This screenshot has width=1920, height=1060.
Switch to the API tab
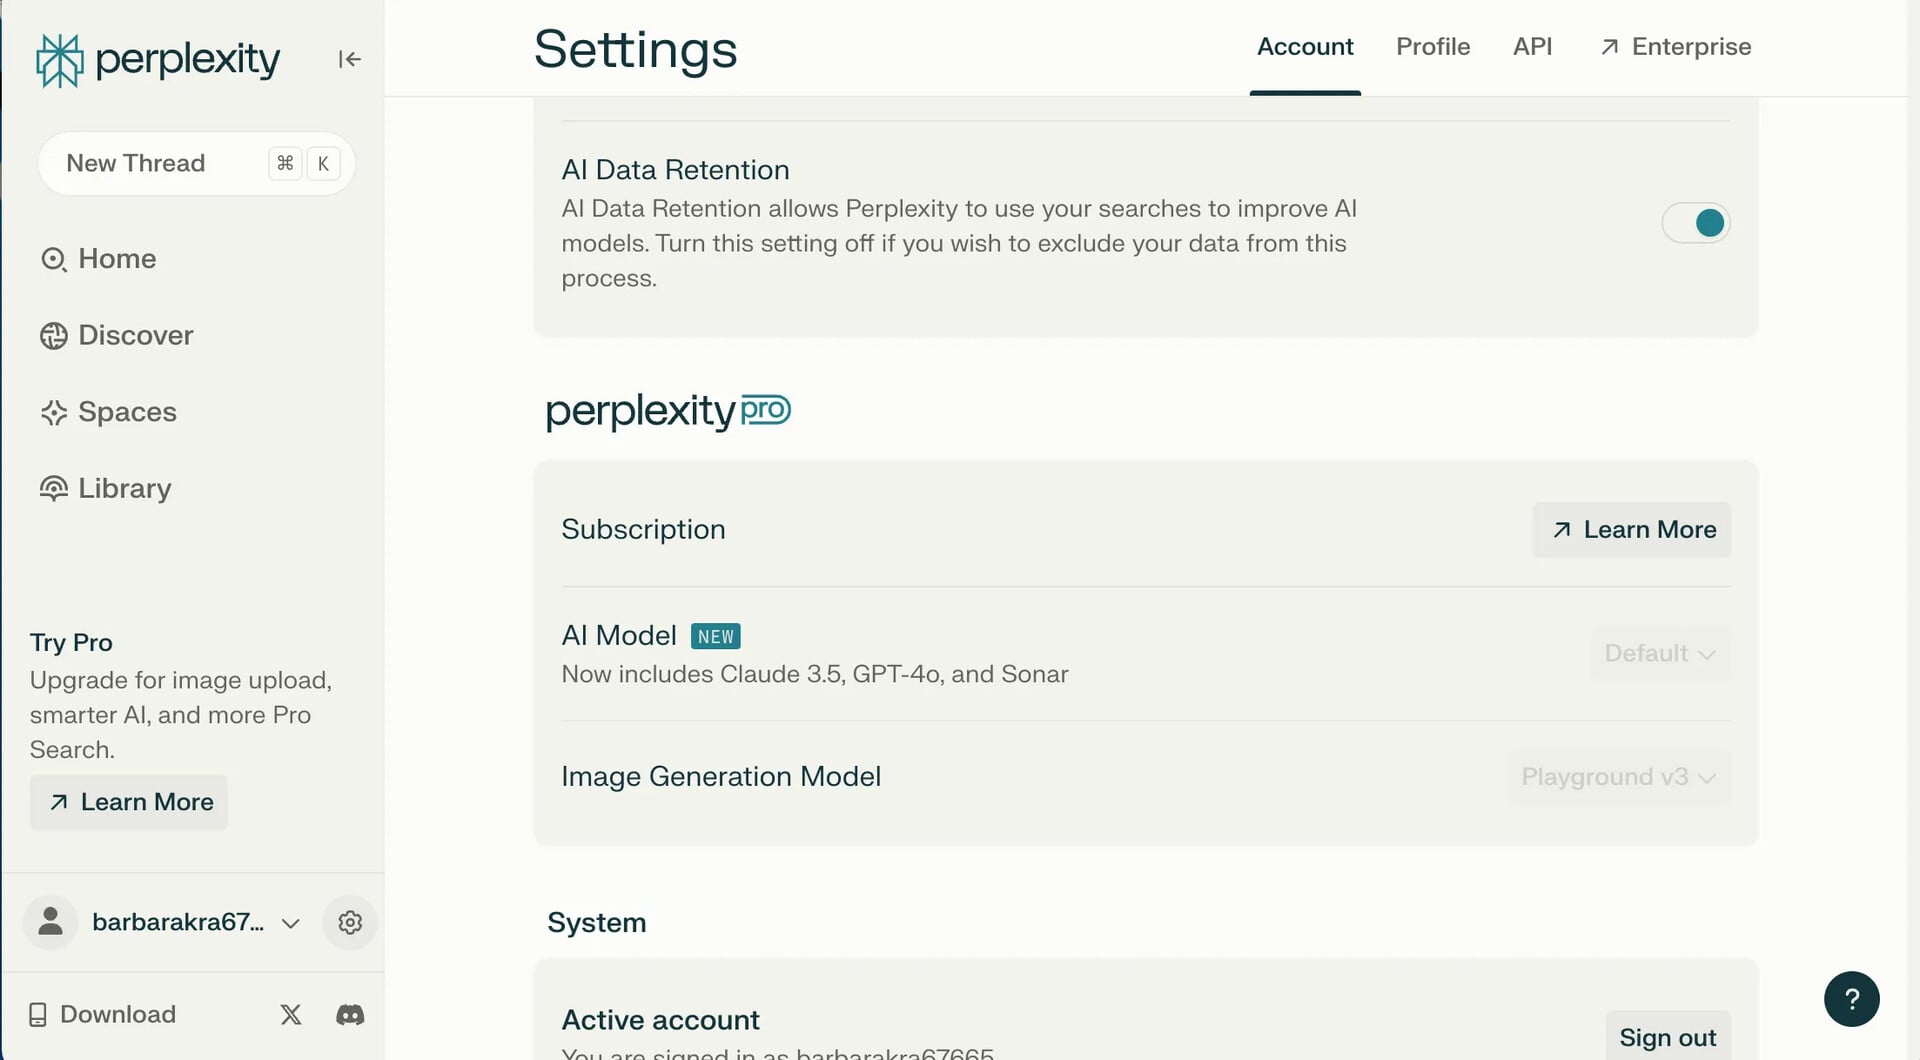[1532, 47]
